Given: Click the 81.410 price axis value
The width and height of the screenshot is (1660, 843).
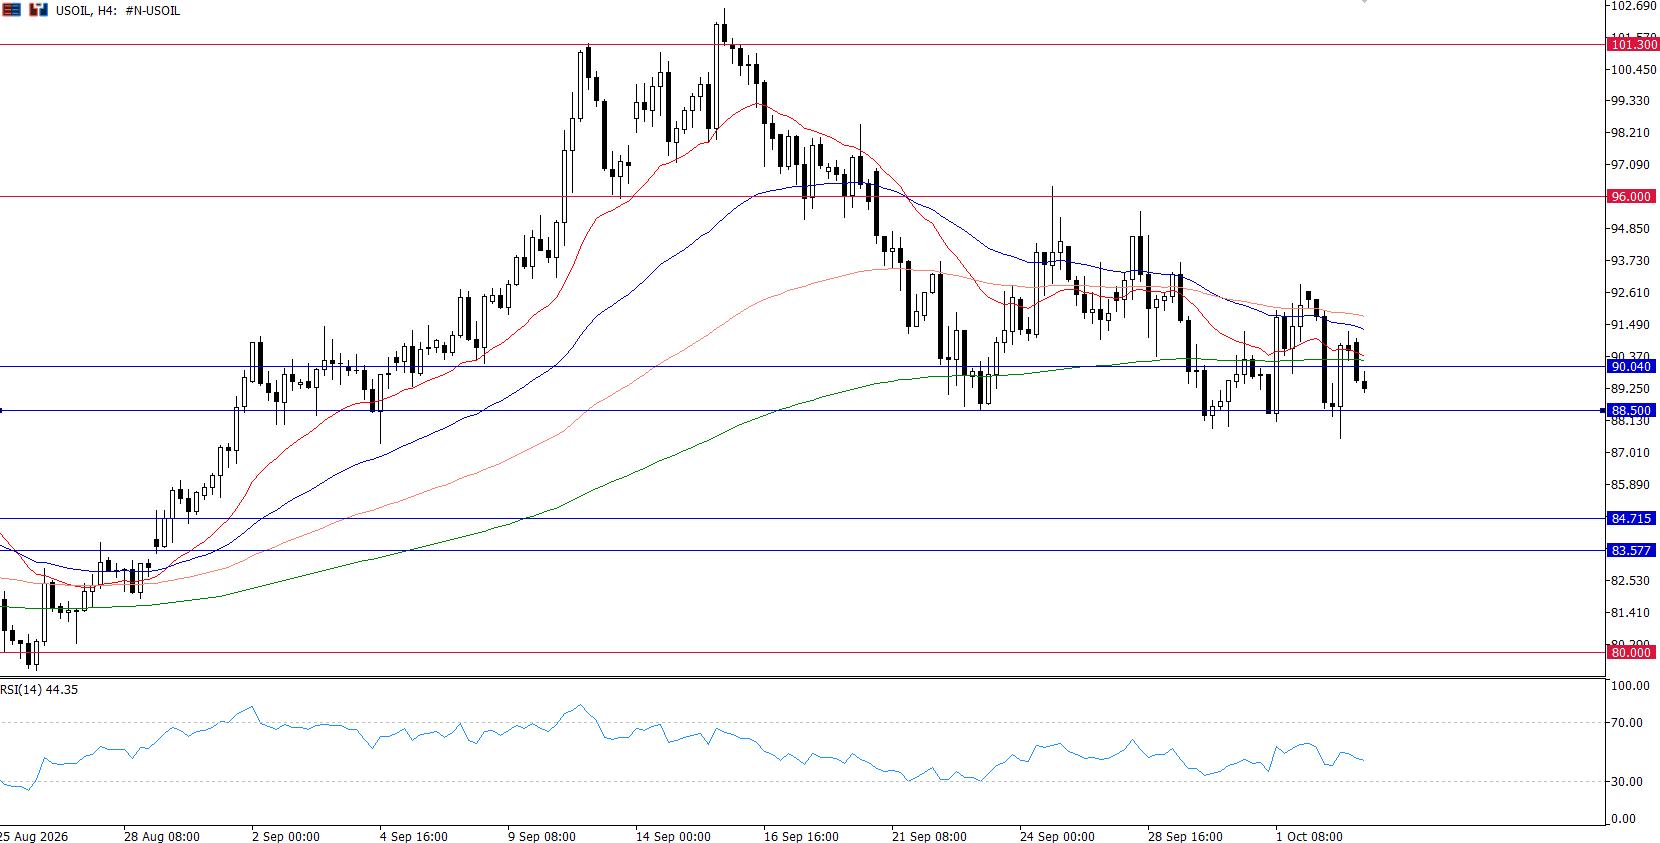Looking at the screenshot, I should pyautogui.click(x=1631, y=613).
